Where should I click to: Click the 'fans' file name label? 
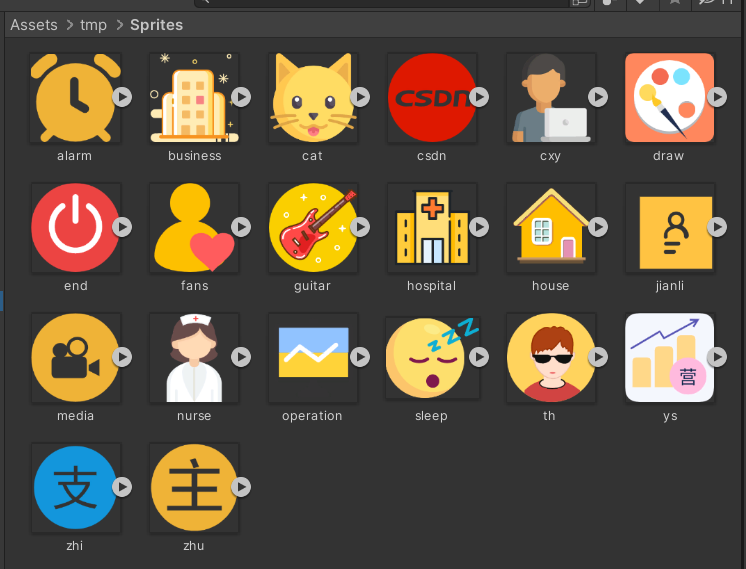[195, 286]
